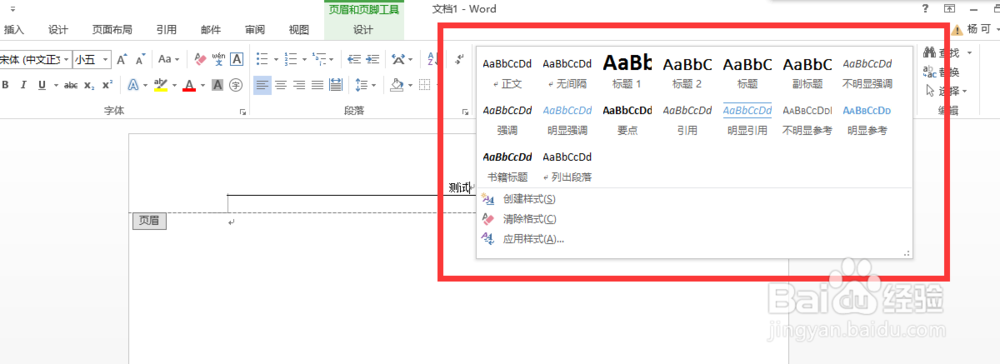The image size is (1000, 364).
Task: Open the 插入 tab
Action: pos(13,29)
